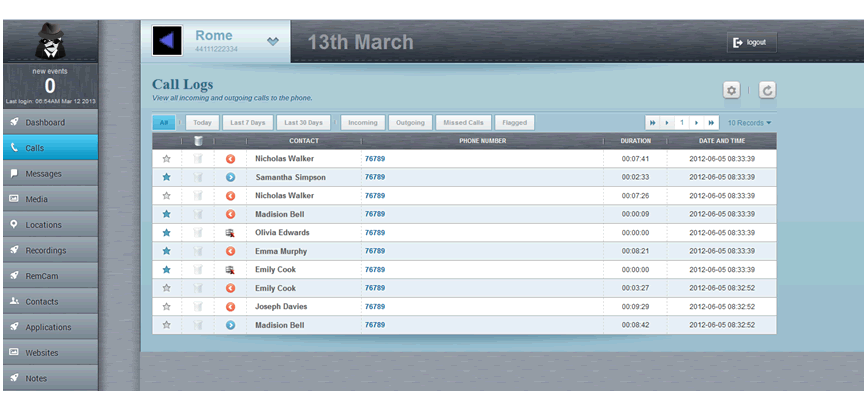The height and width of the screenshot is (410, 867).
Task: Jump to the last page of records
Action: pyautogui.click(x=712, y=122)
